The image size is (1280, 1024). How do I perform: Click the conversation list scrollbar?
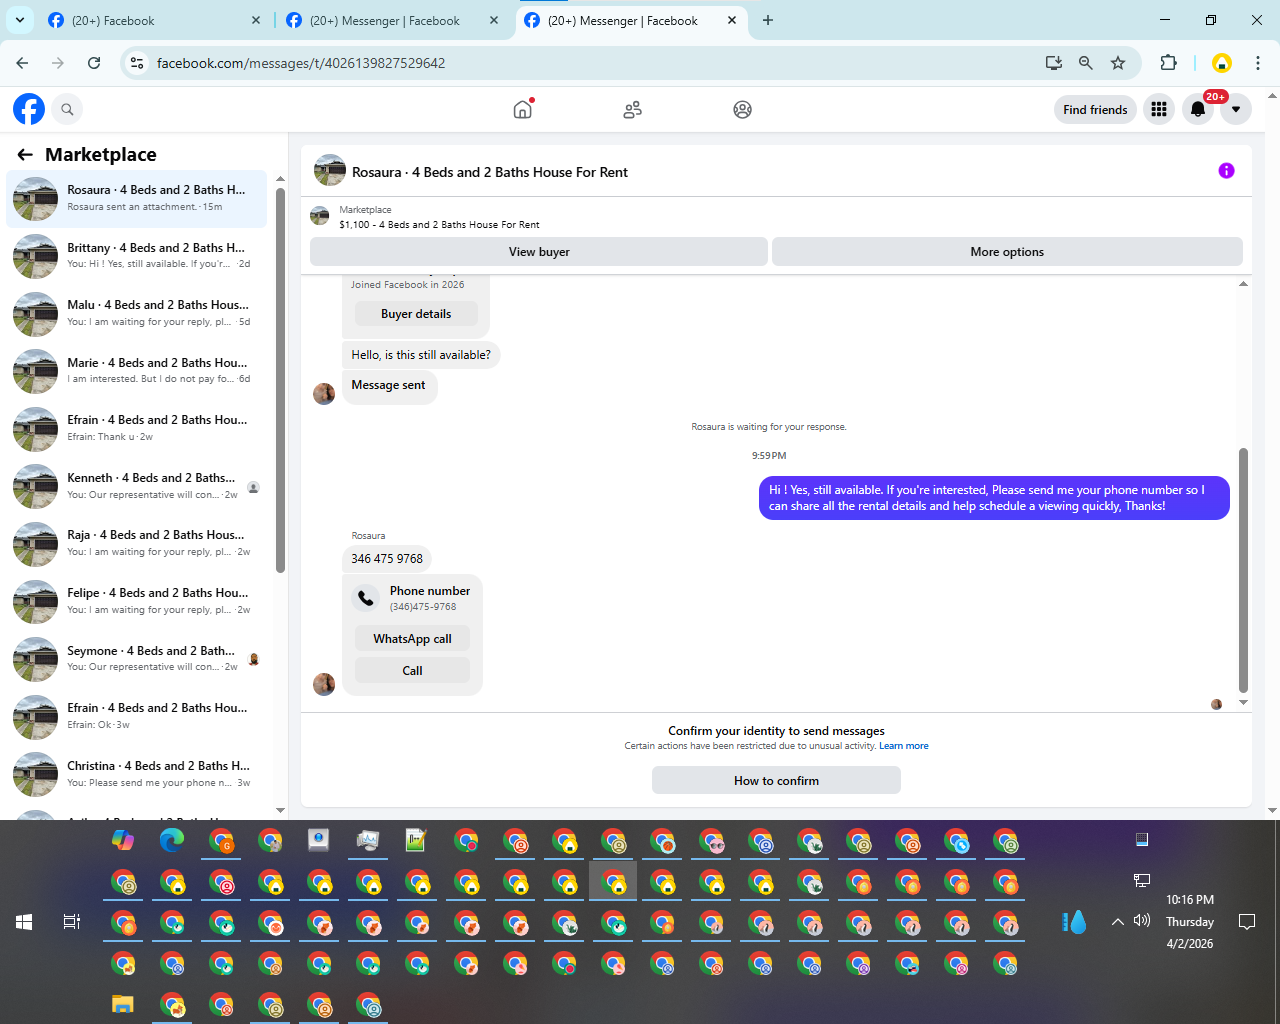pyautogui.click(x=280, y=380)
